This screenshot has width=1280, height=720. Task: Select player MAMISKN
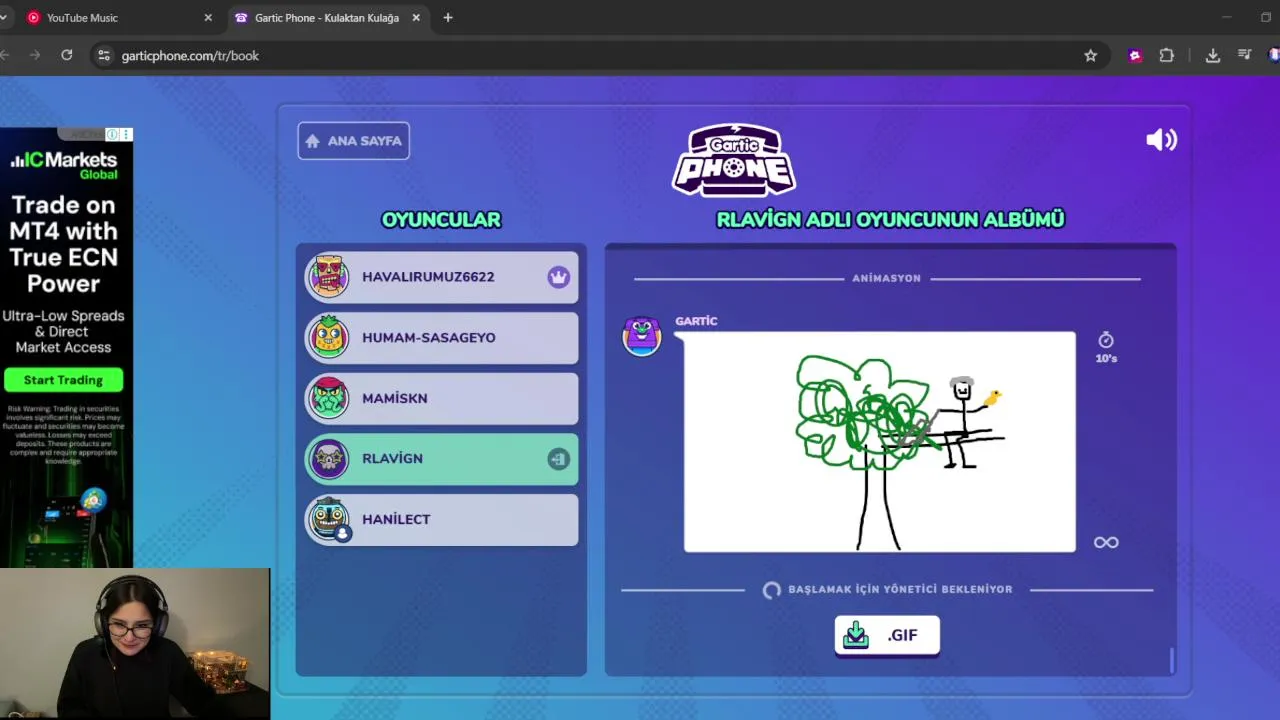441,398
